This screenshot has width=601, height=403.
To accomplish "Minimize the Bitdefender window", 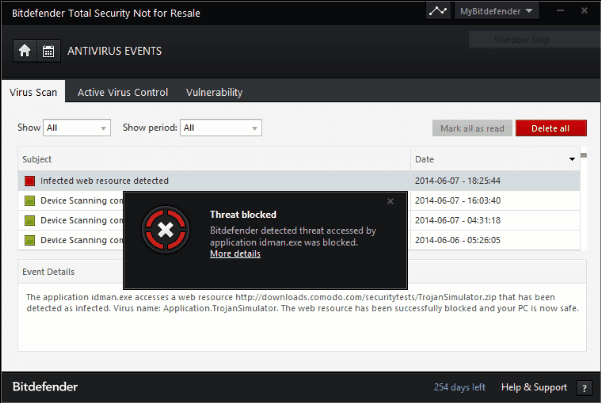I will 560,10.
